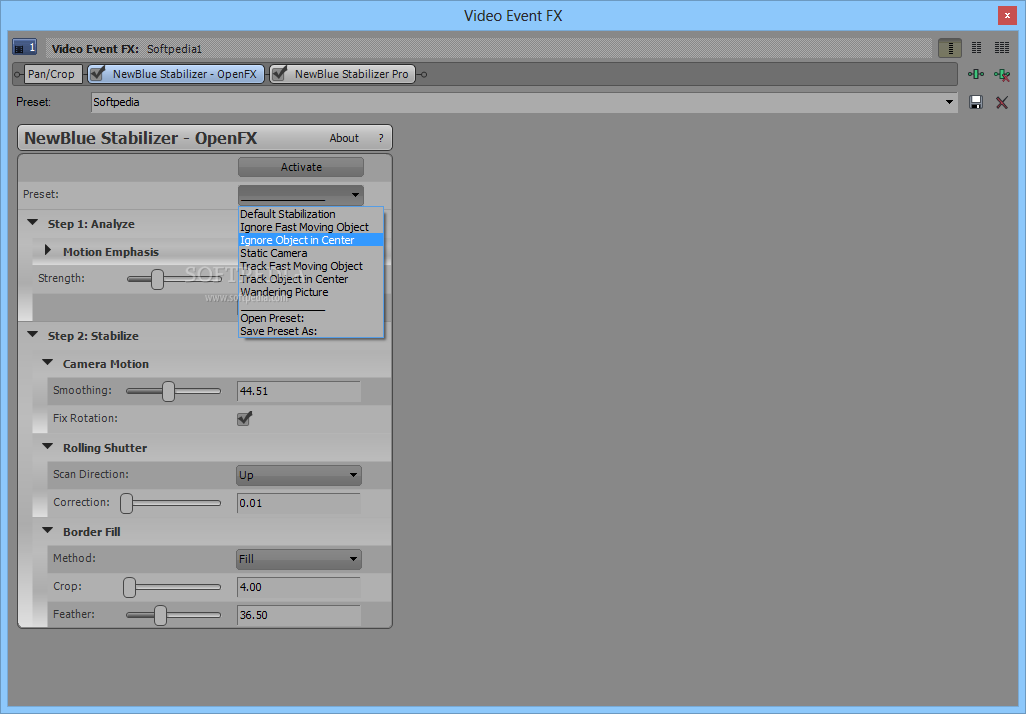Choose Ignore Fast Moving Object preset
The image size is (1026, 714).
(311, 227)
